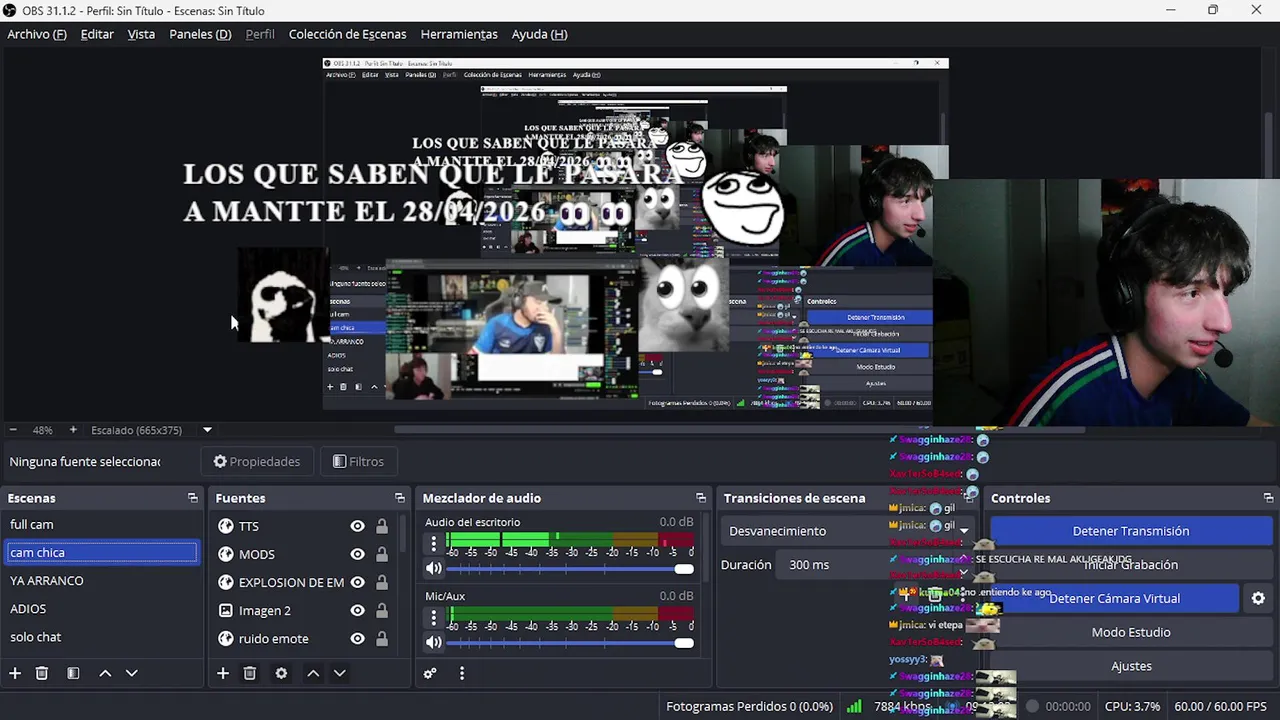Screen dimensions: 1280x720
Task: Zoom in preview with plus icon
Action: (x=73, y=430)
